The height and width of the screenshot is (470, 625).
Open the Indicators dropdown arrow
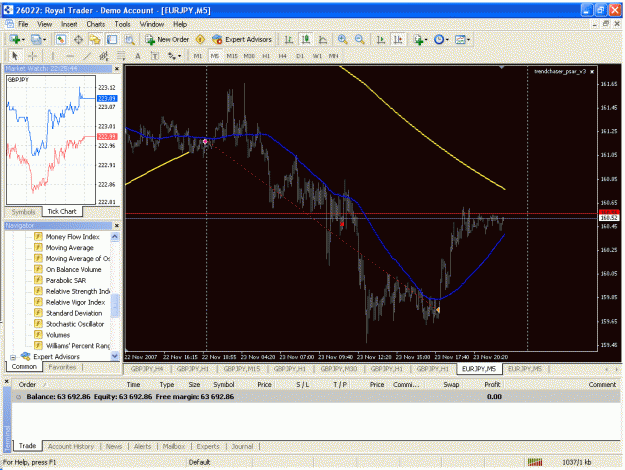(426, 39)
